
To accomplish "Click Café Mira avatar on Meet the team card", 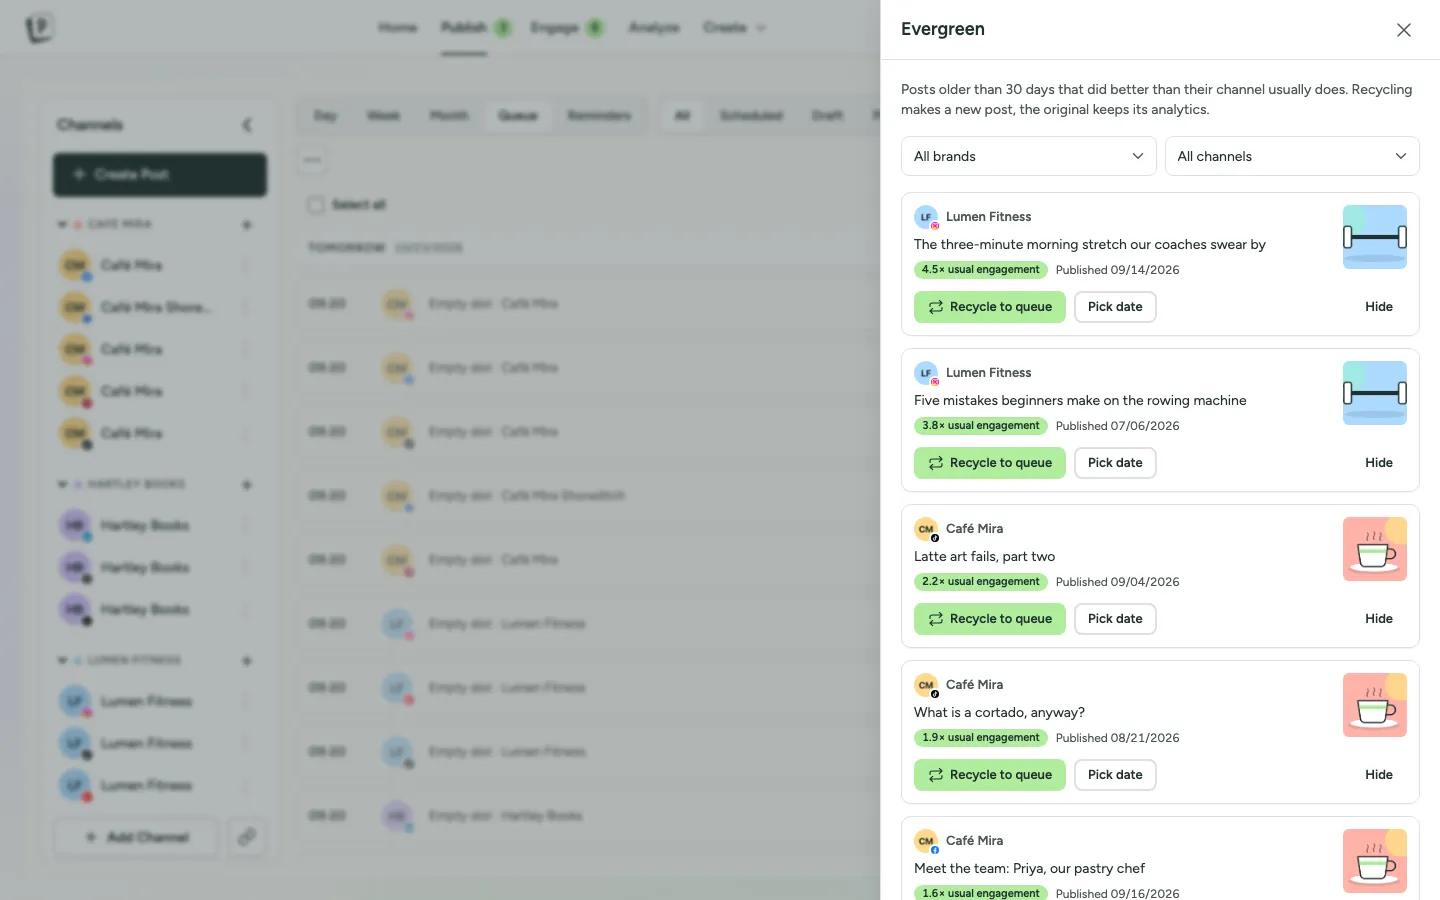I will coord(926,841).
